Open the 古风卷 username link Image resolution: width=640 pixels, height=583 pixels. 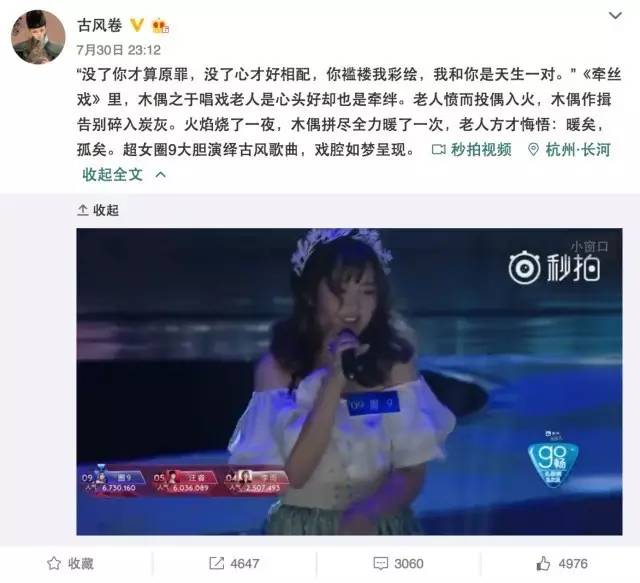tap(100, 25)
